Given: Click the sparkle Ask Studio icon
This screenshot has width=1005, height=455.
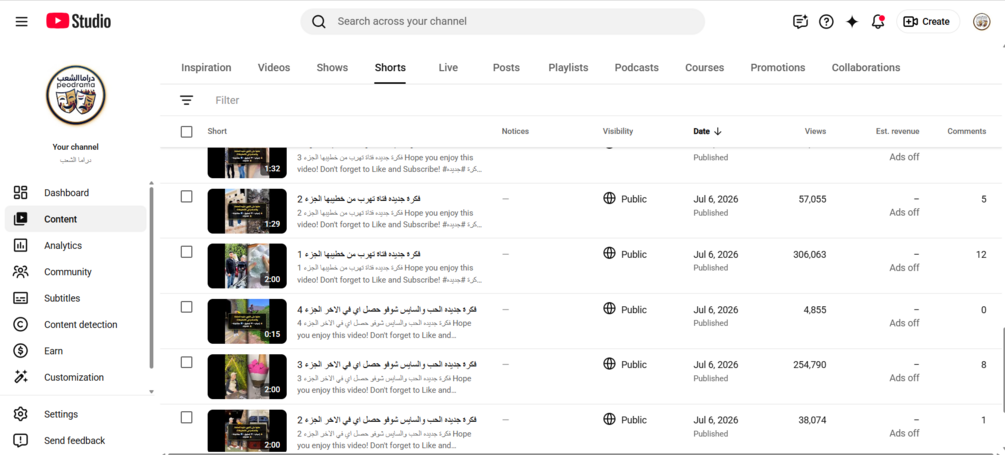Looking at the screenshot, I should (x=852, y=22).
